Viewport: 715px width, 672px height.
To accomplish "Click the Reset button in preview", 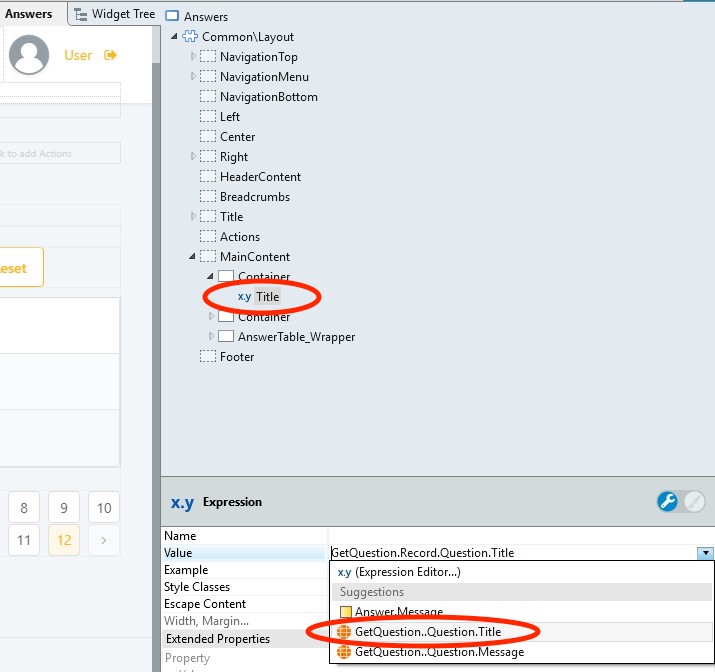I will (x=18, y=267).
